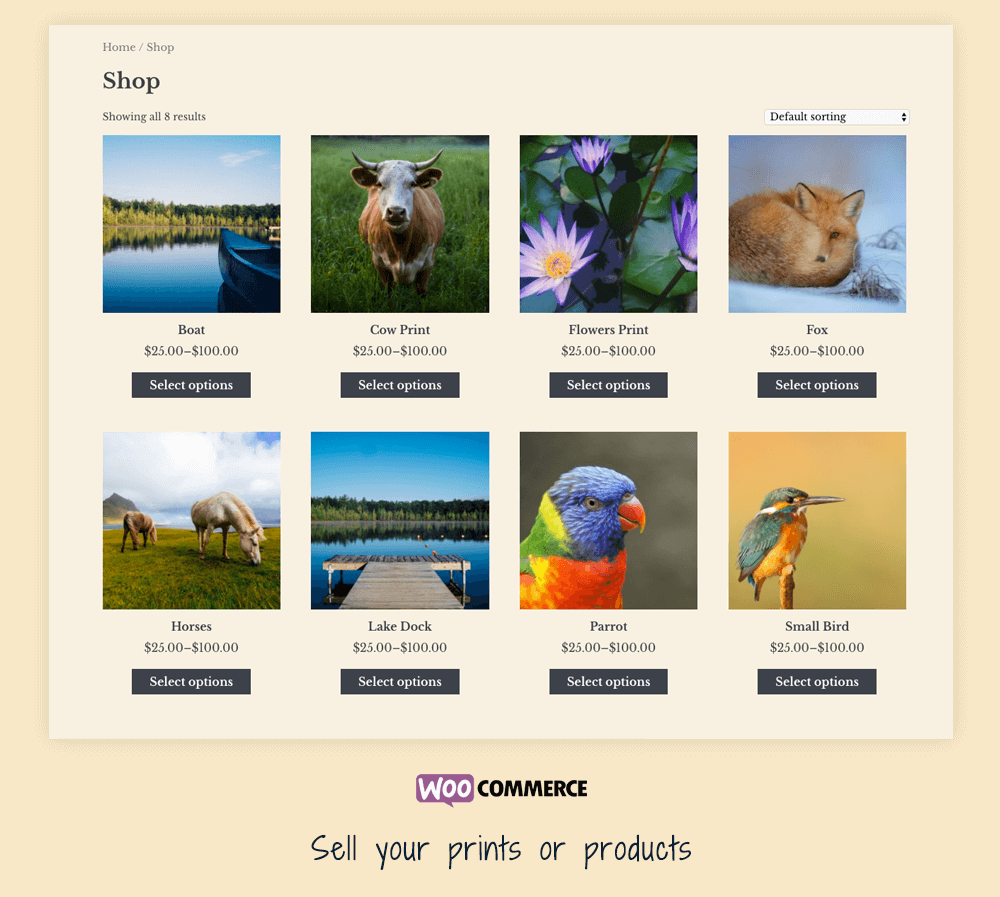Open the Small Bird product image
The height and width of the screenshot is (897, 1000).
tap(817, 521)
